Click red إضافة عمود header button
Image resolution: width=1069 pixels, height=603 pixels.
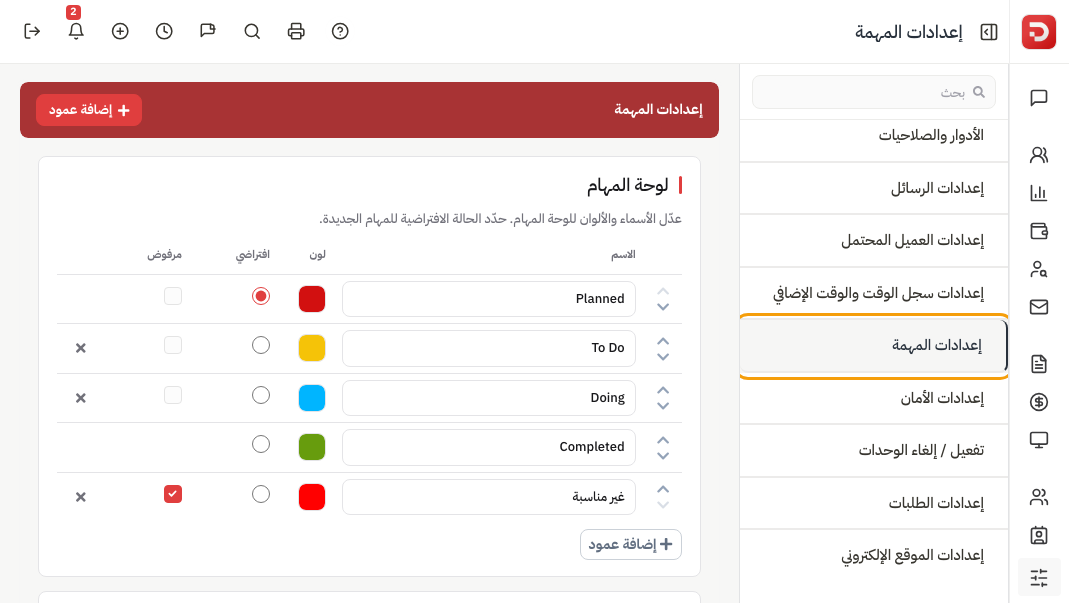pos(89,110)
